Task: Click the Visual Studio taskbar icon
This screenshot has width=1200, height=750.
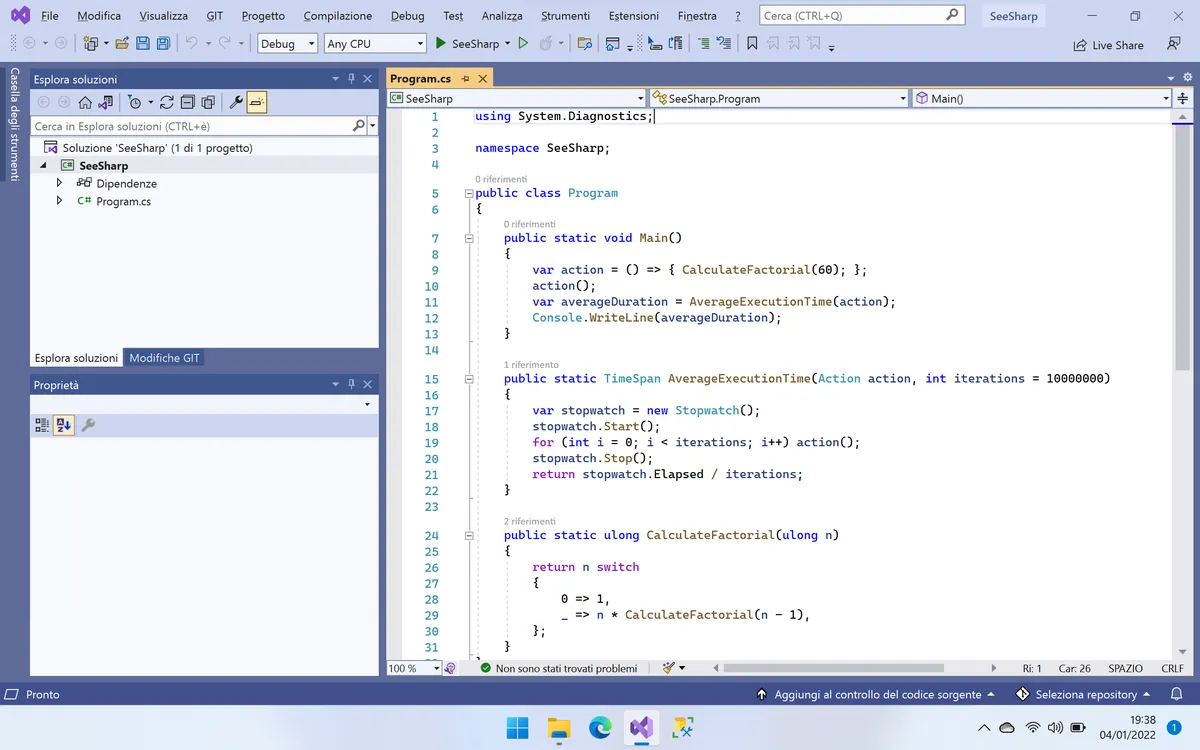Action: [x=641, y=727]
